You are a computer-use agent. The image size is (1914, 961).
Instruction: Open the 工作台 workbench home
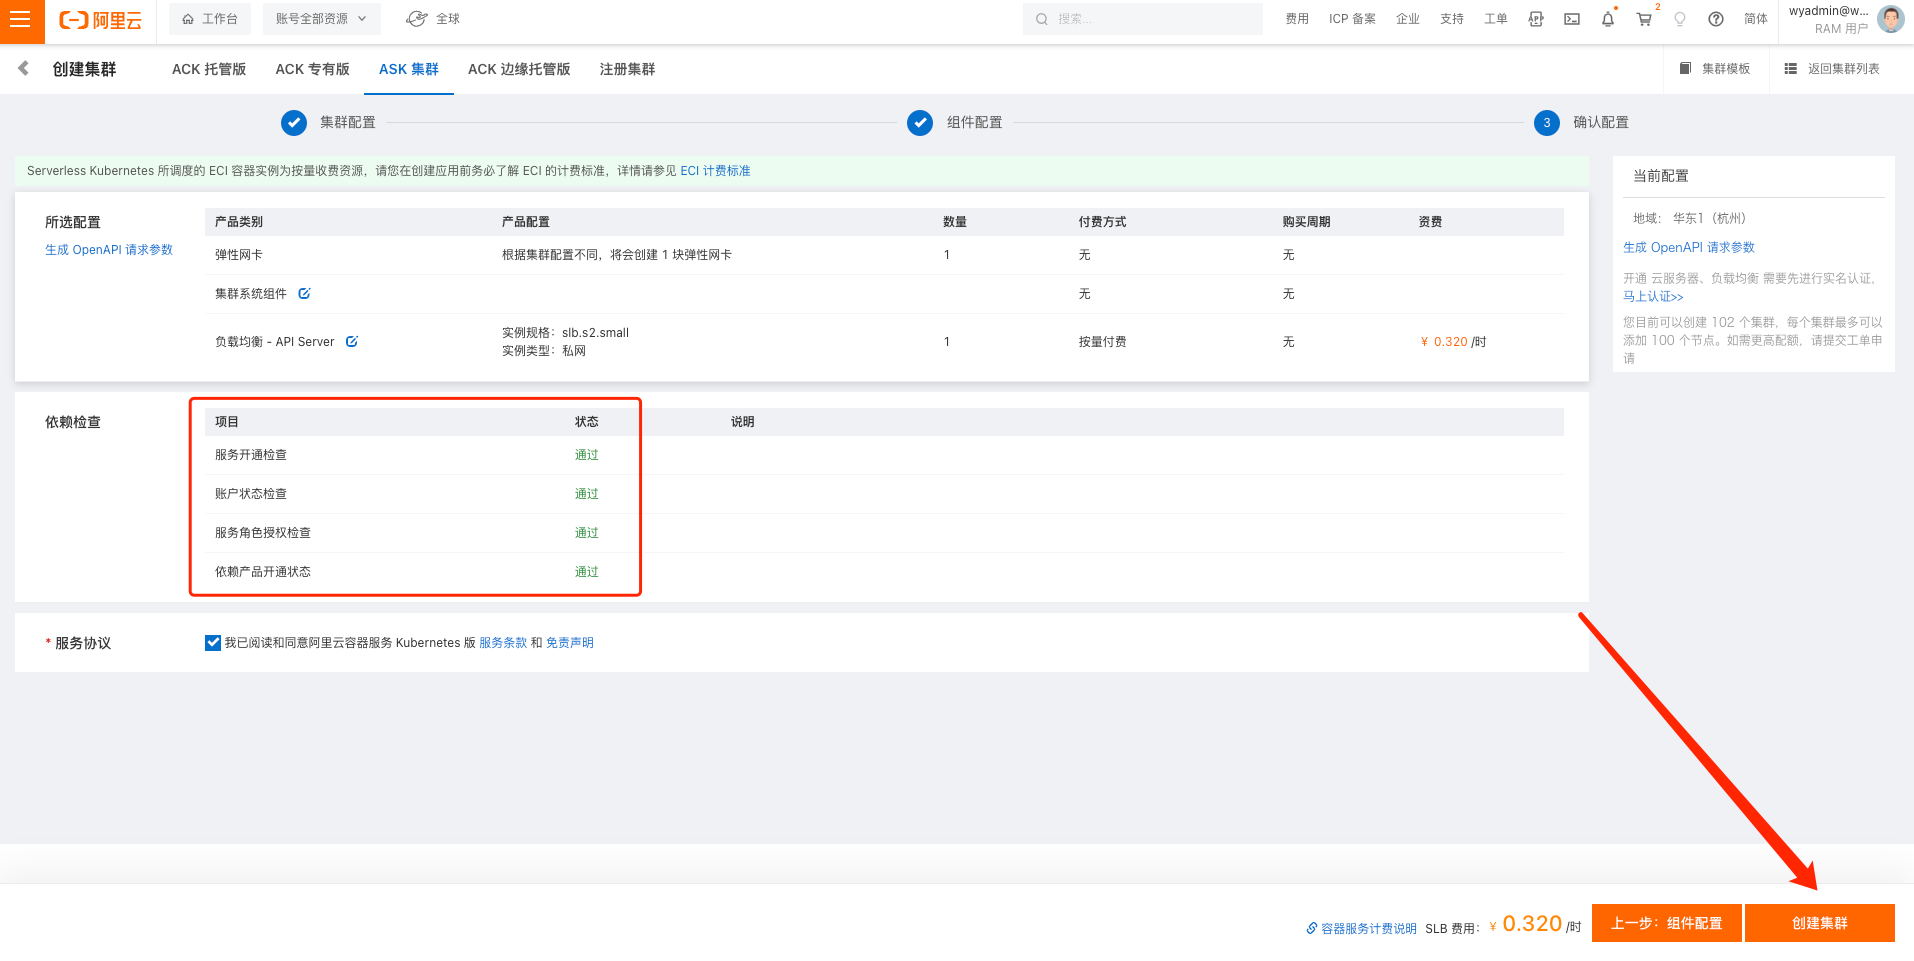click(x=210, y=19)
